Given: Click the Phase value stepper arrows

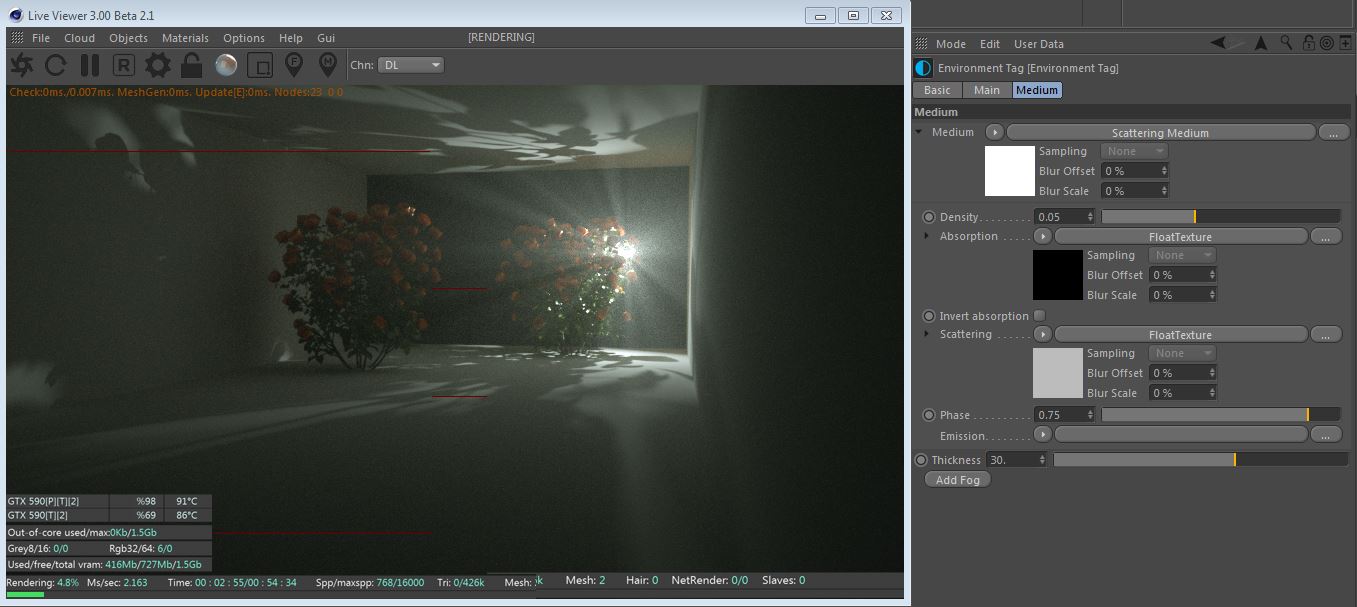Looking at the screenshot, I should pyautogui.click(x=1090, y=415).
